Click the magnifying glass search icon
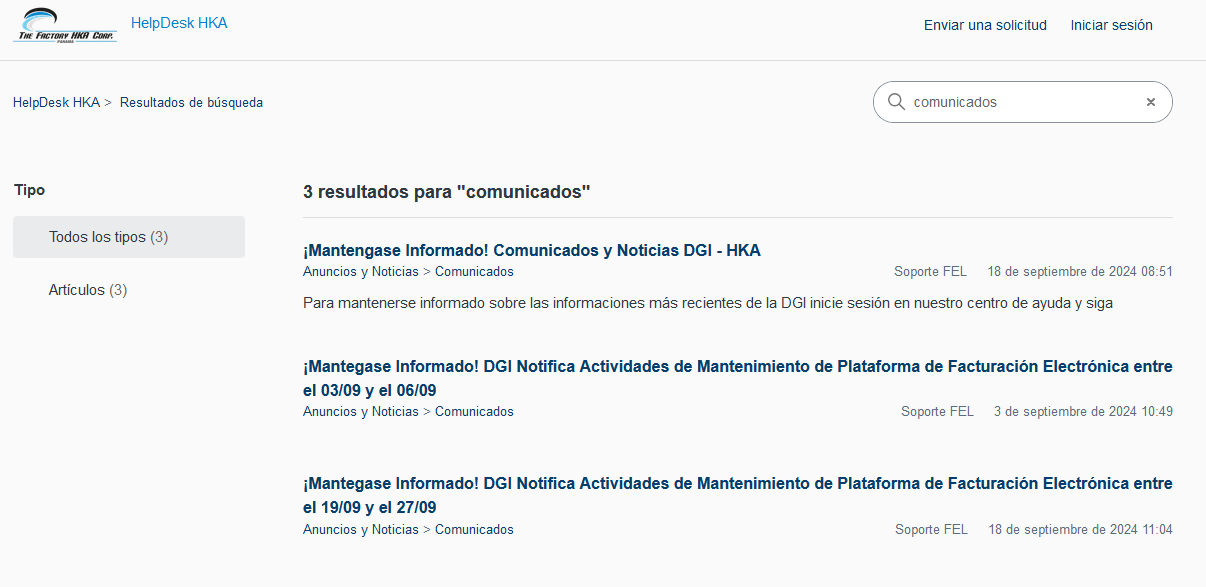Image resolution: width=1206 pixels, height=587 pixels. tap(896, 102)
